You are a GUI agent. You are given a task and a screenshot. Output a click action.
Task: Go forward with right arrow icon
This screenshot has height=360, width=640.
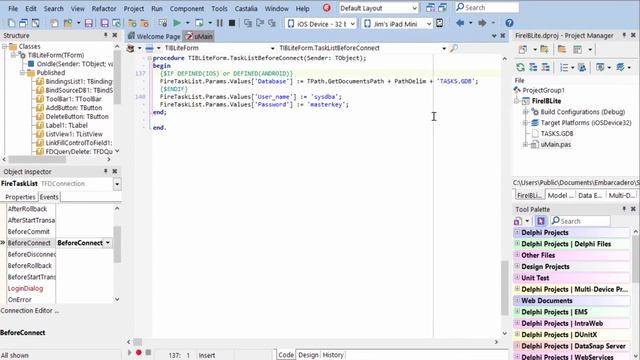click(x=482, y=23)
